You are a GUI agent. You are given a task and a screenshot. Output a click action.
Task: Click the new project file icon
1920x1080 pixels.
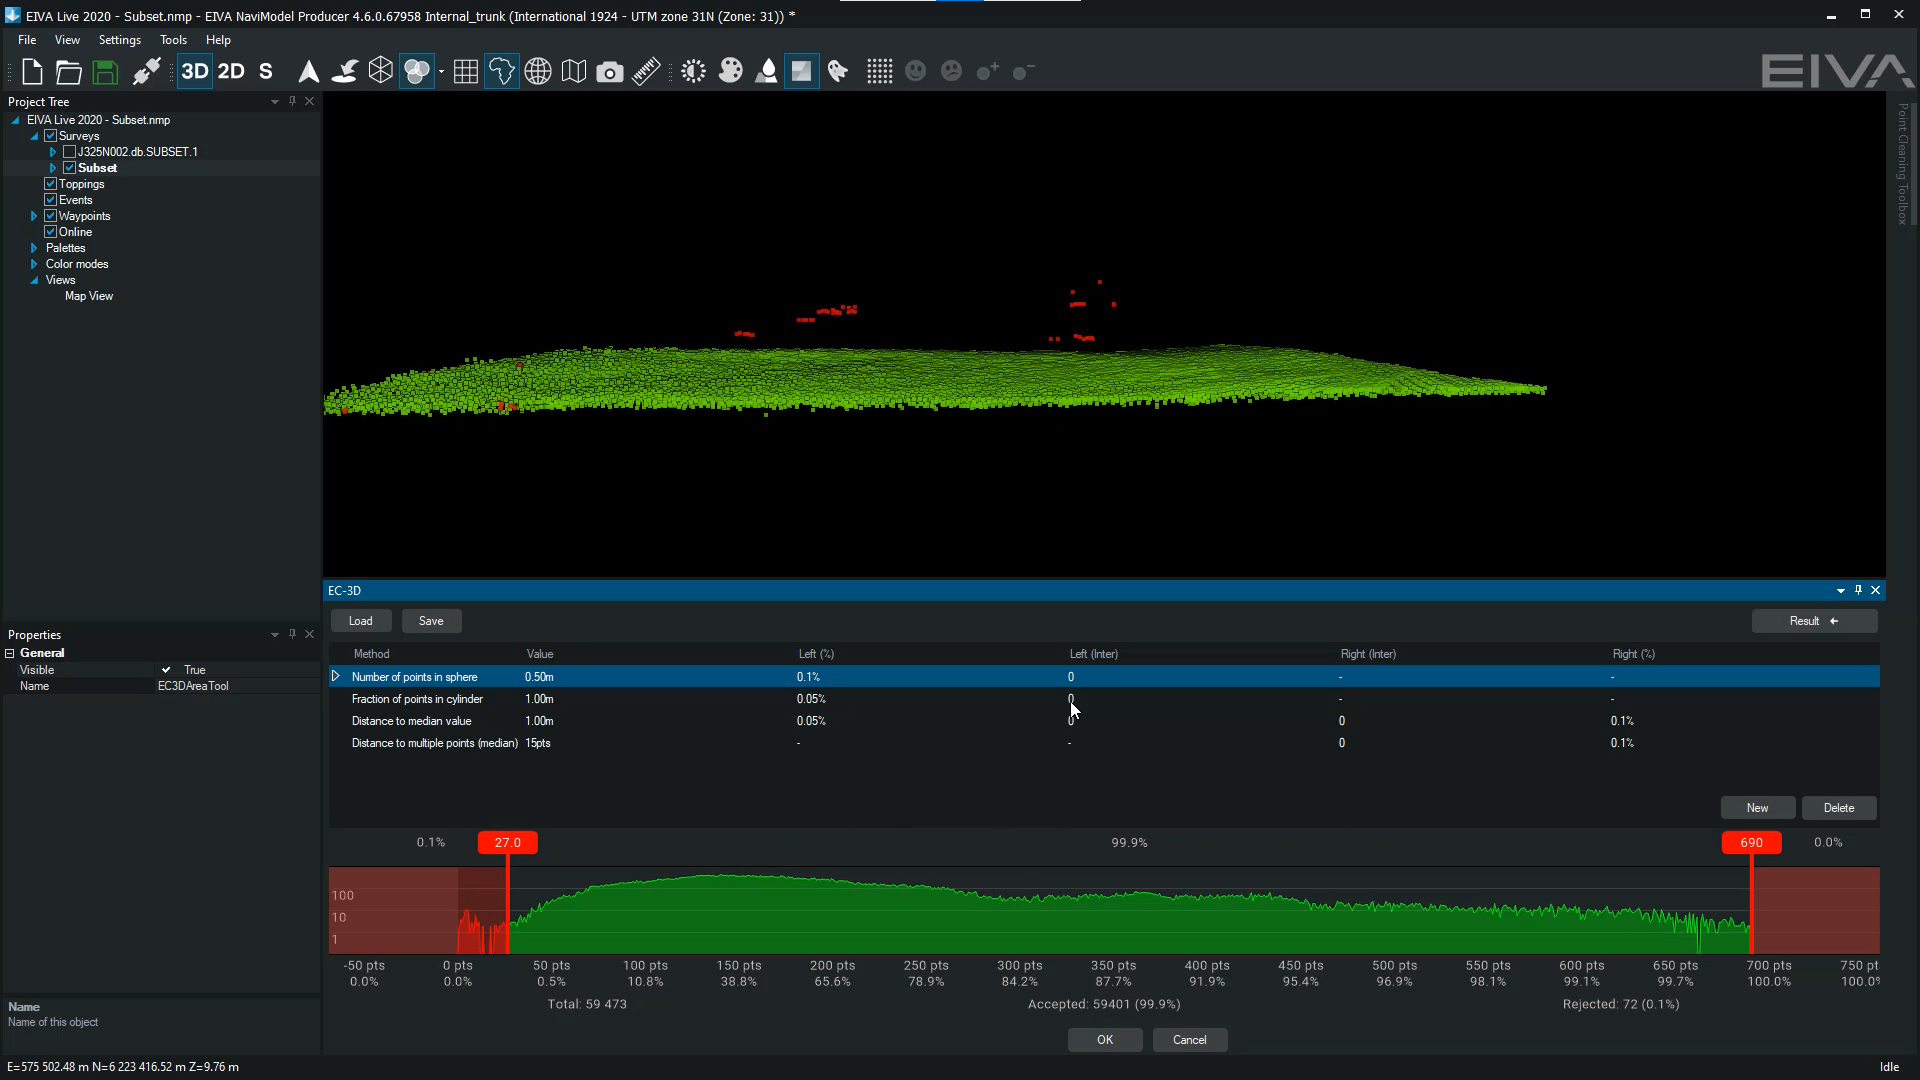click(x=32, y=72)
